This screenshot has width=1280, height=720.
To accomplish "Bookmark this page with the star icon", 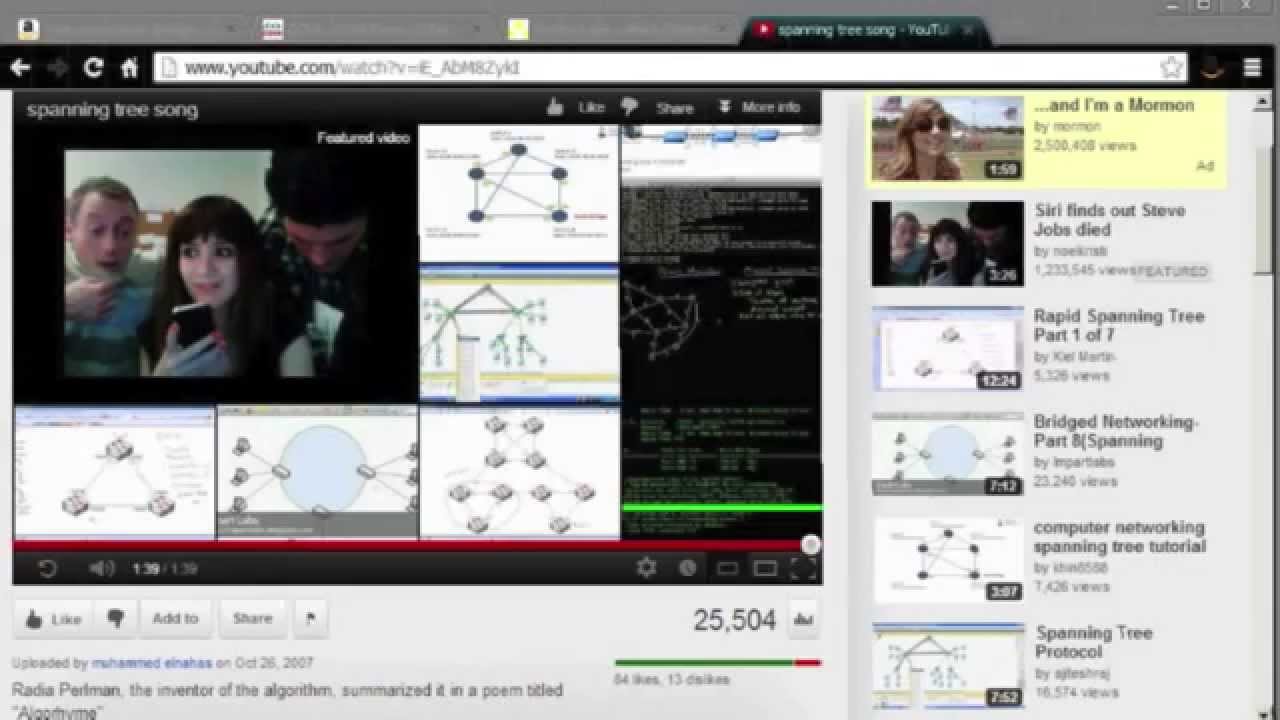I will click(x=1171, y=68).
